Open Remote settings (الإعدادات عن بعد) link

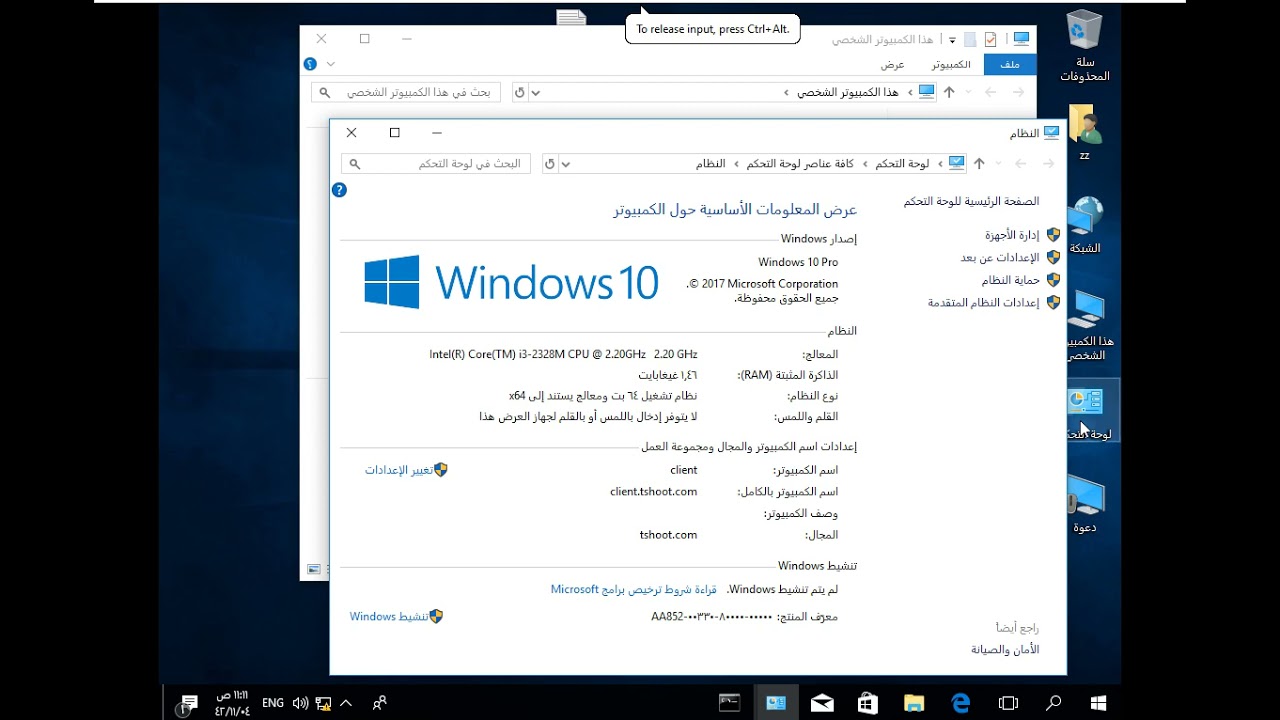point(1000,258)
